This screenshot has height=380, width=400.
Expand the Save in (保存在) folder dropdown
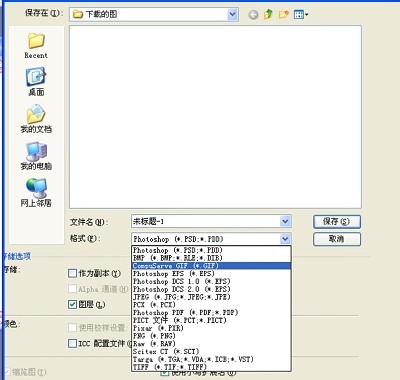click(233, 14)
